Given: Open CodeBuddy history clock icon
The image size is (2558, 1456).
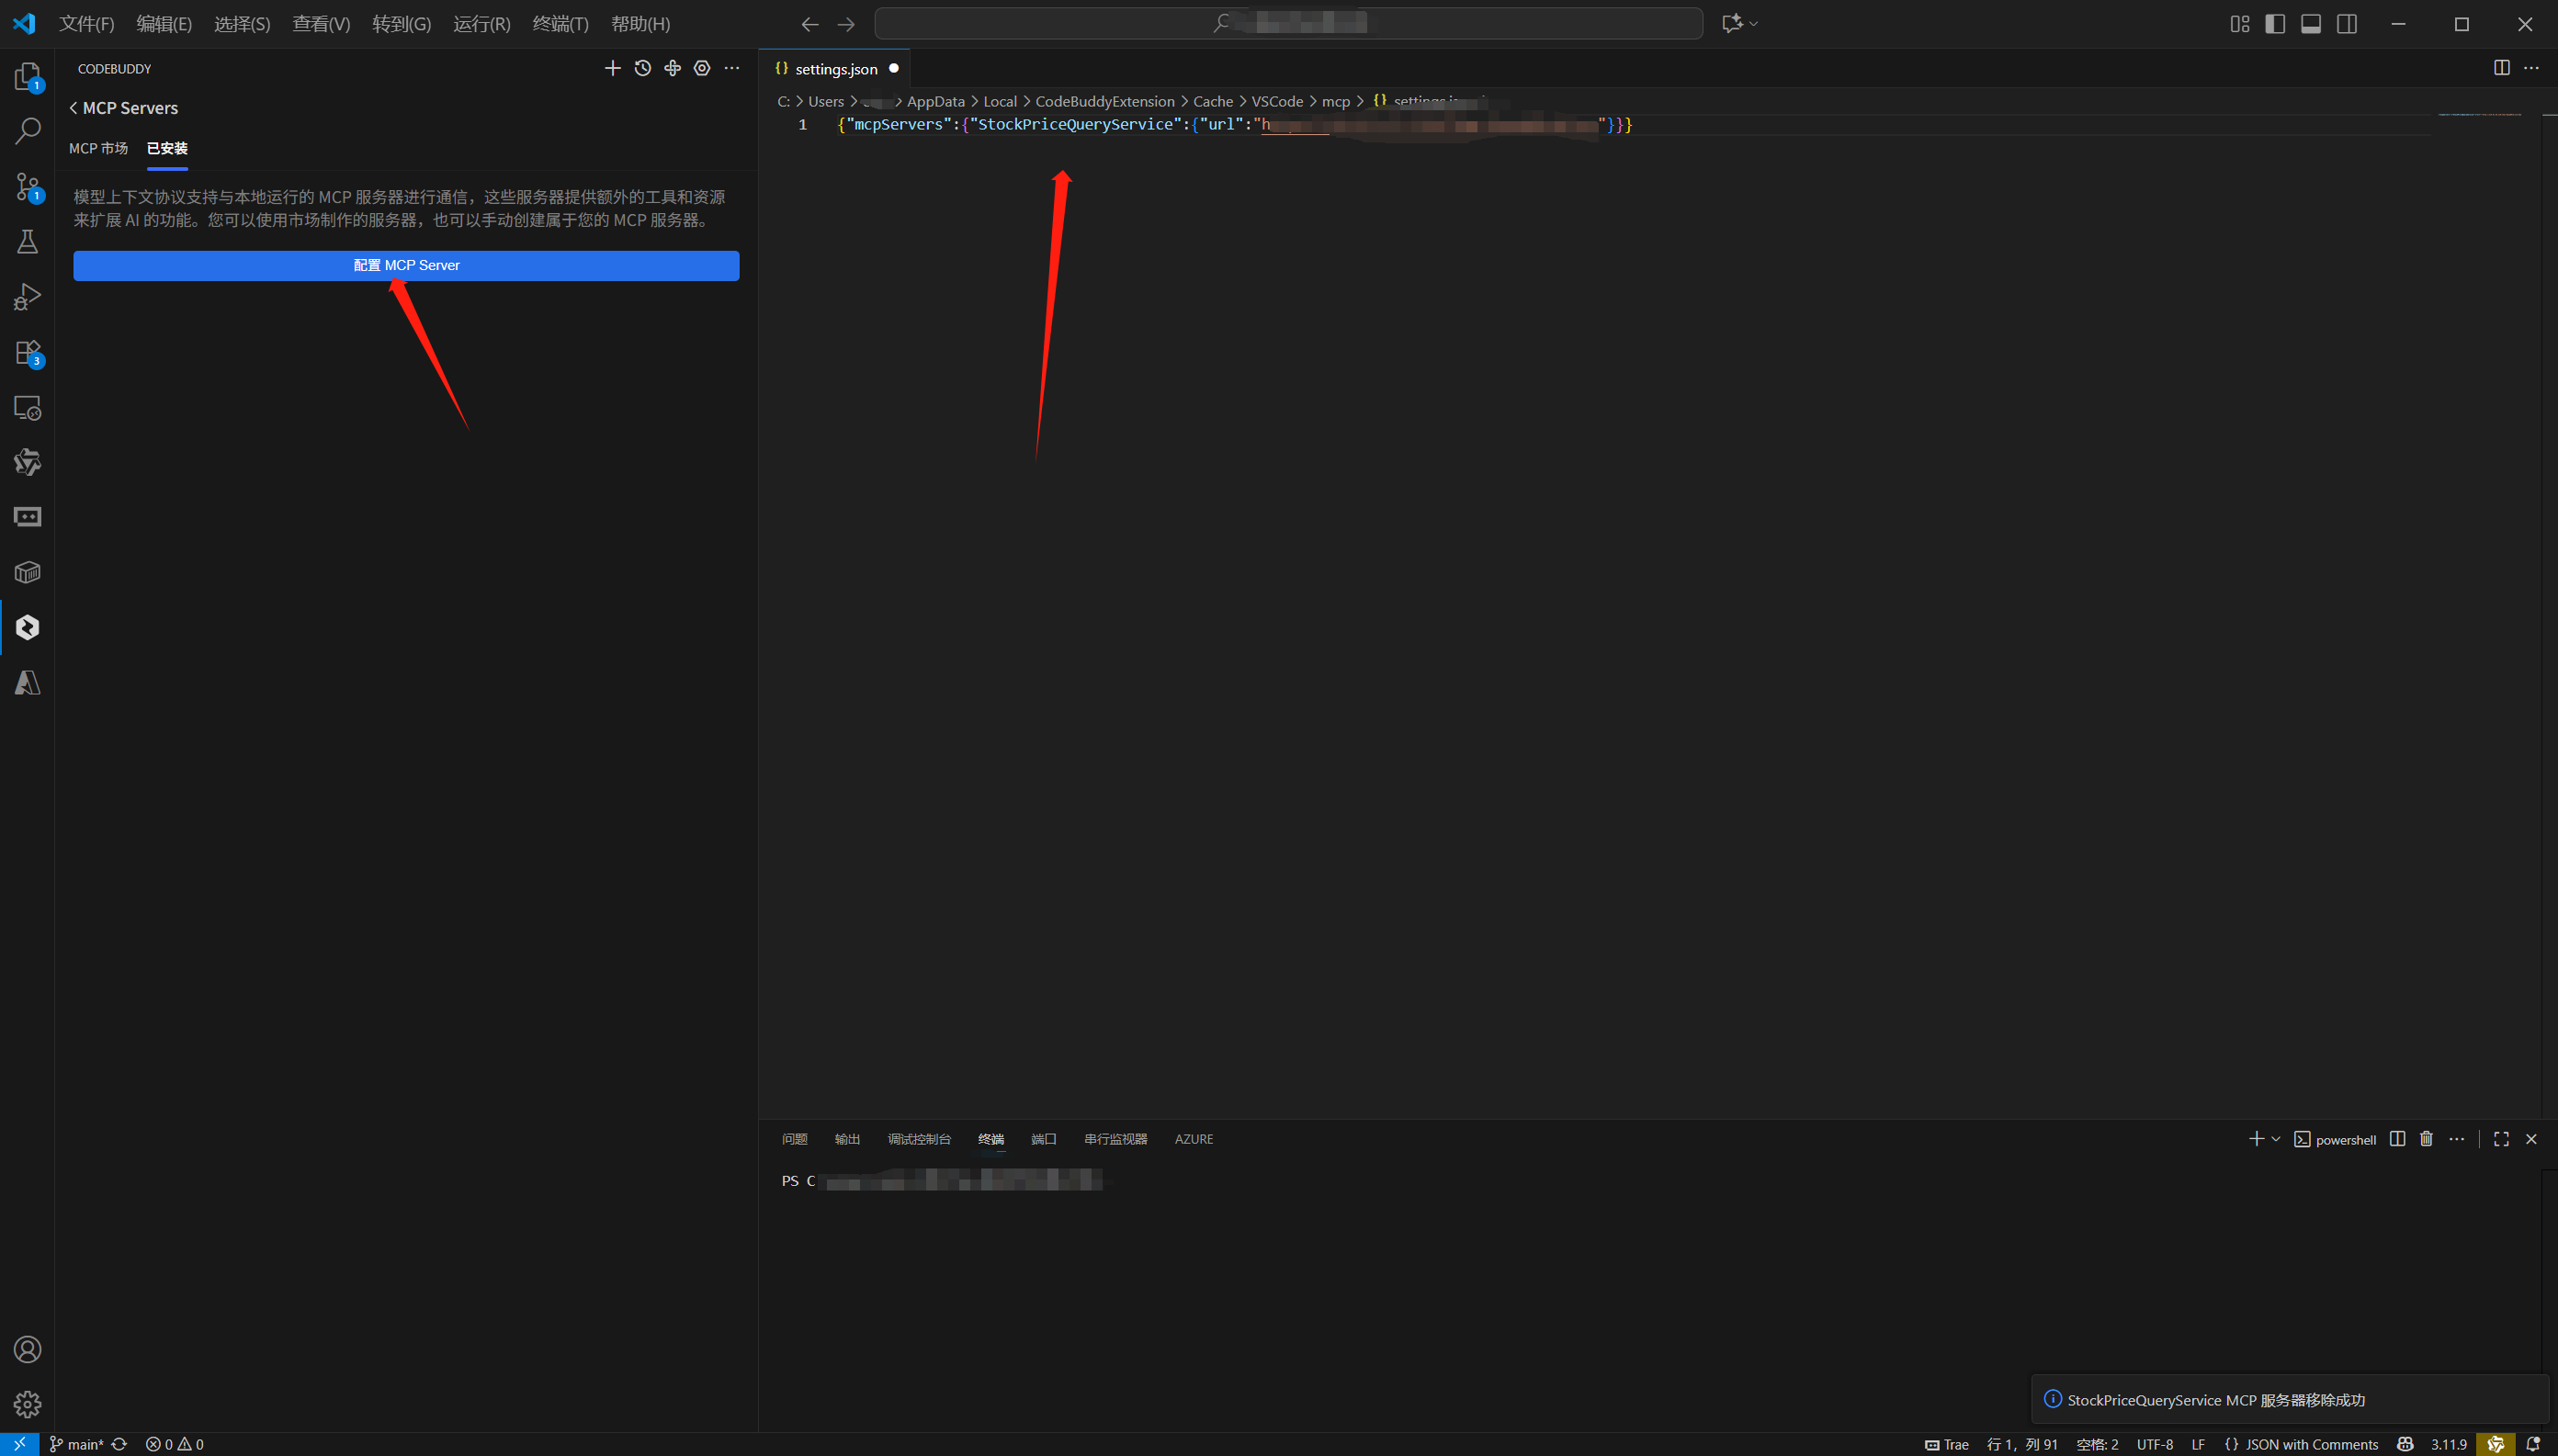Looking at the screenshot, I should click(x=643, y=68).
